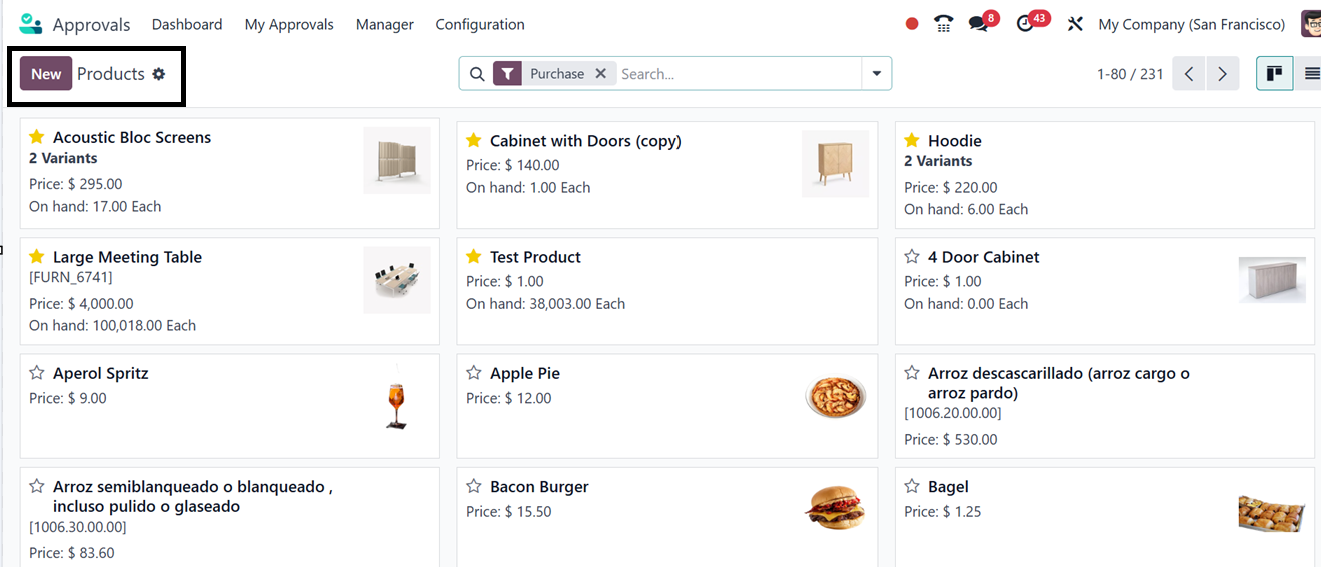The width and height of the screenshot is (1321, 567).
Task: Go to next page of products
Action: [x=1223, y=73]
